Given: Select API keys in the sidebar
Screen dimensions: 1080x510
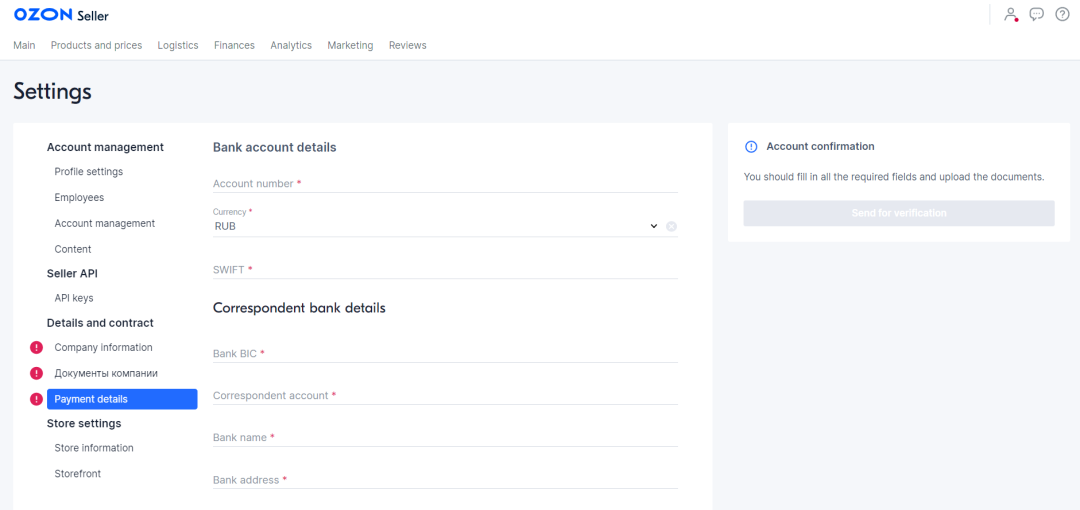Looking at the screenshot, I should click(74, 298).
